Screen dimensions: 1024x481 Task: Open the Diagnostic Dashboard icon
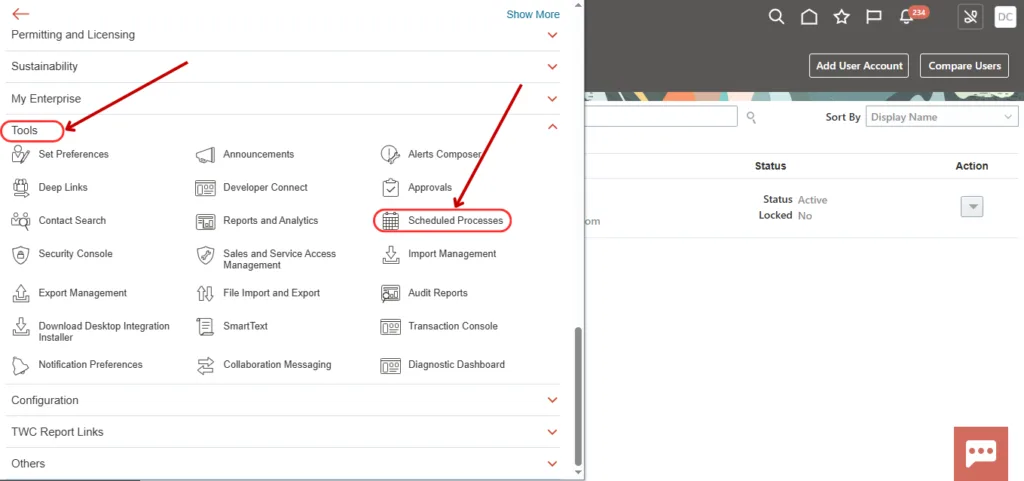click(391, 365)
